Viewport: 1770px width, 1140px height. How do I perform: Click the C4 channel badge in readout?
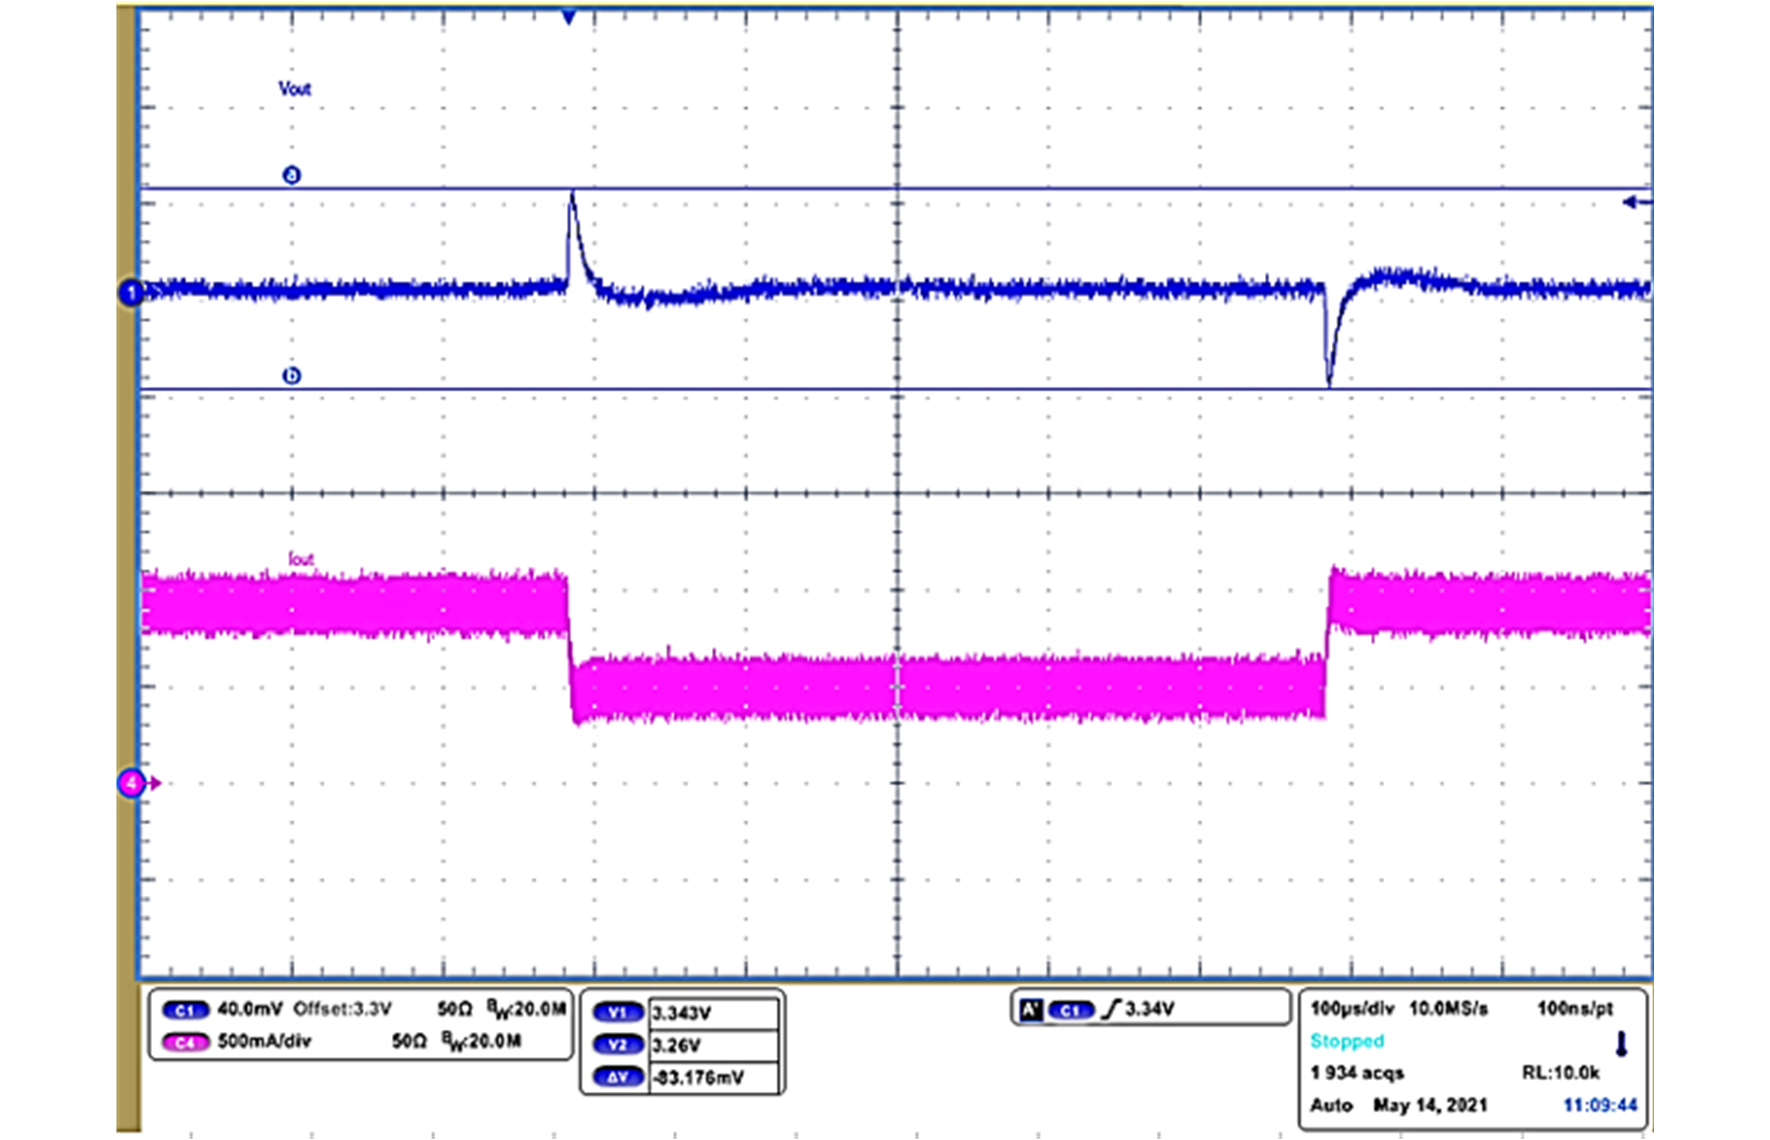coord(185,1042)
